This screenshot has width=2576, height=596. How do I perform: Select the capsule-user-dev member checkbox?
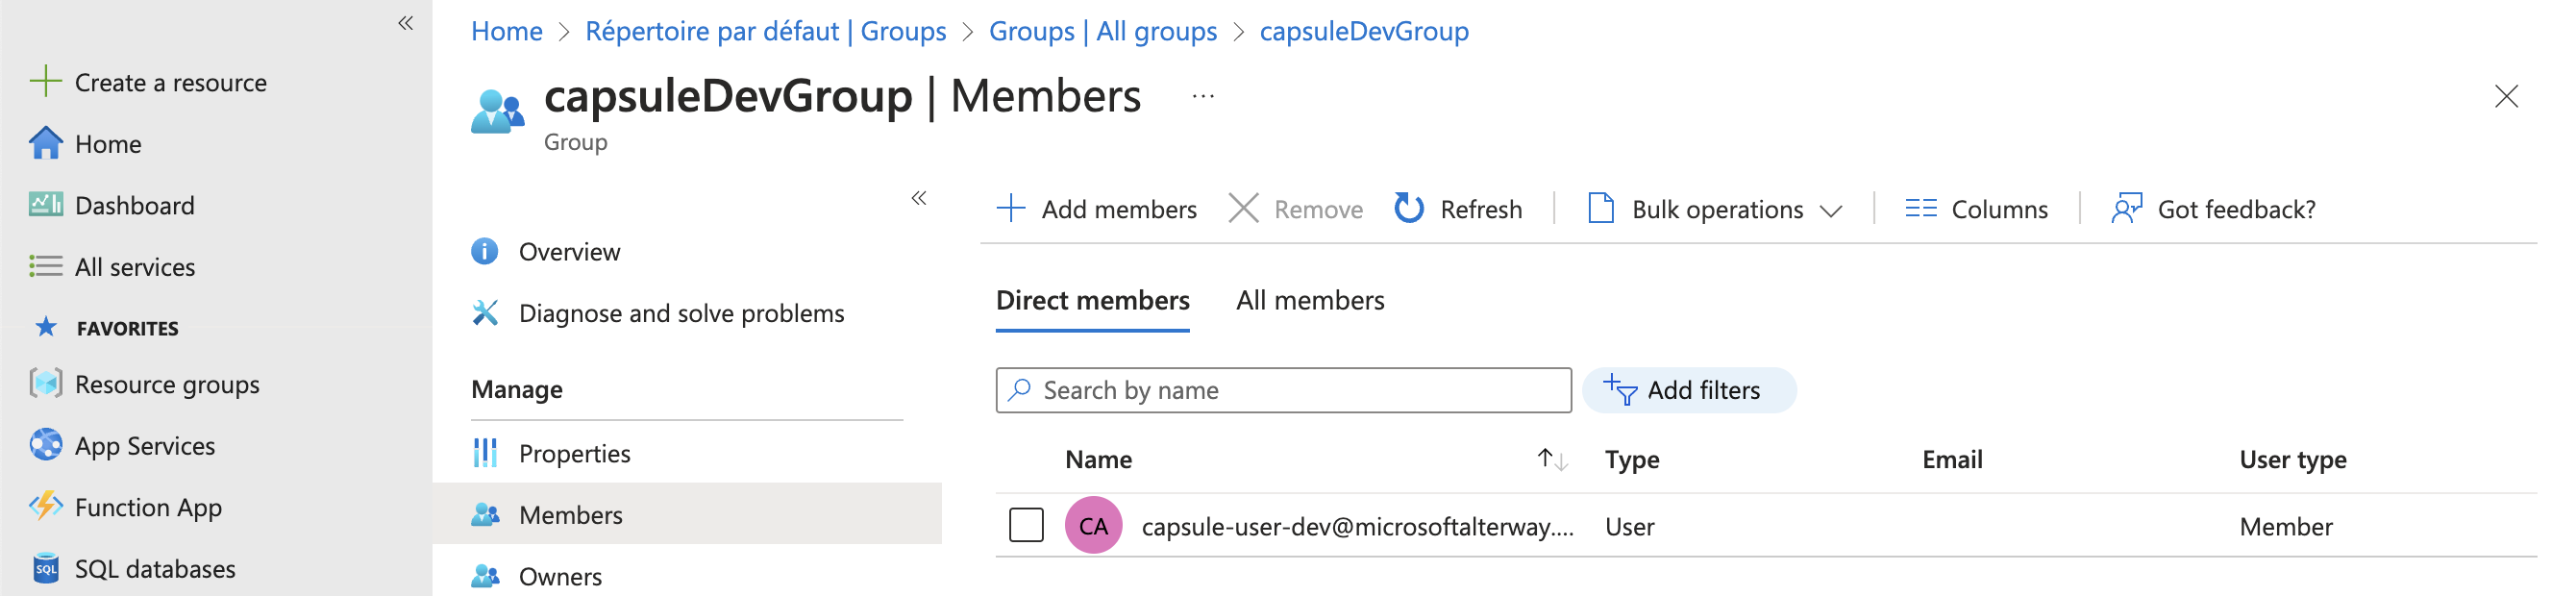click(x=1026, y=525)
